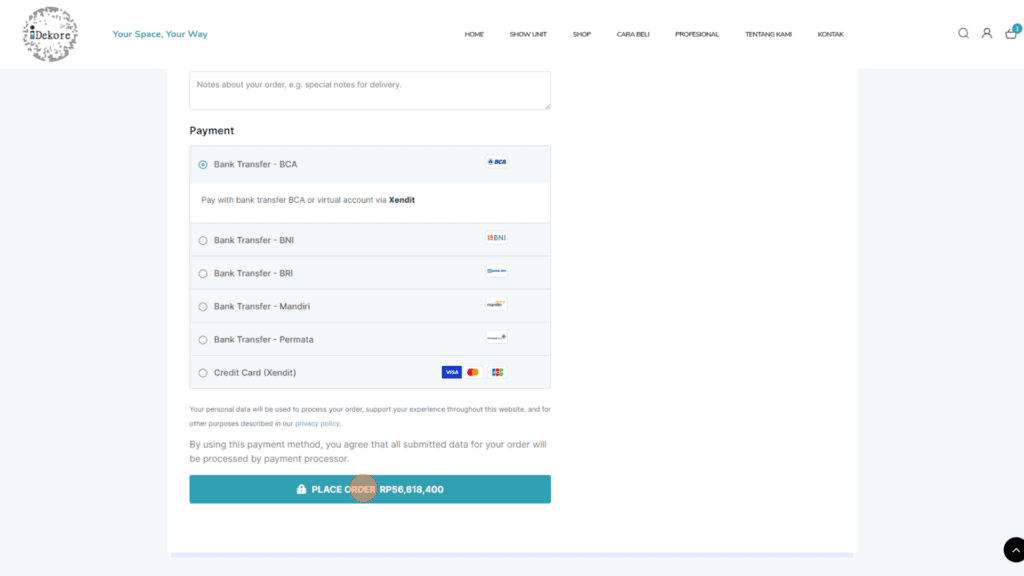Click the Mandiri bank logo
This screenshot has width=1024, height=576.
(497, 304)
